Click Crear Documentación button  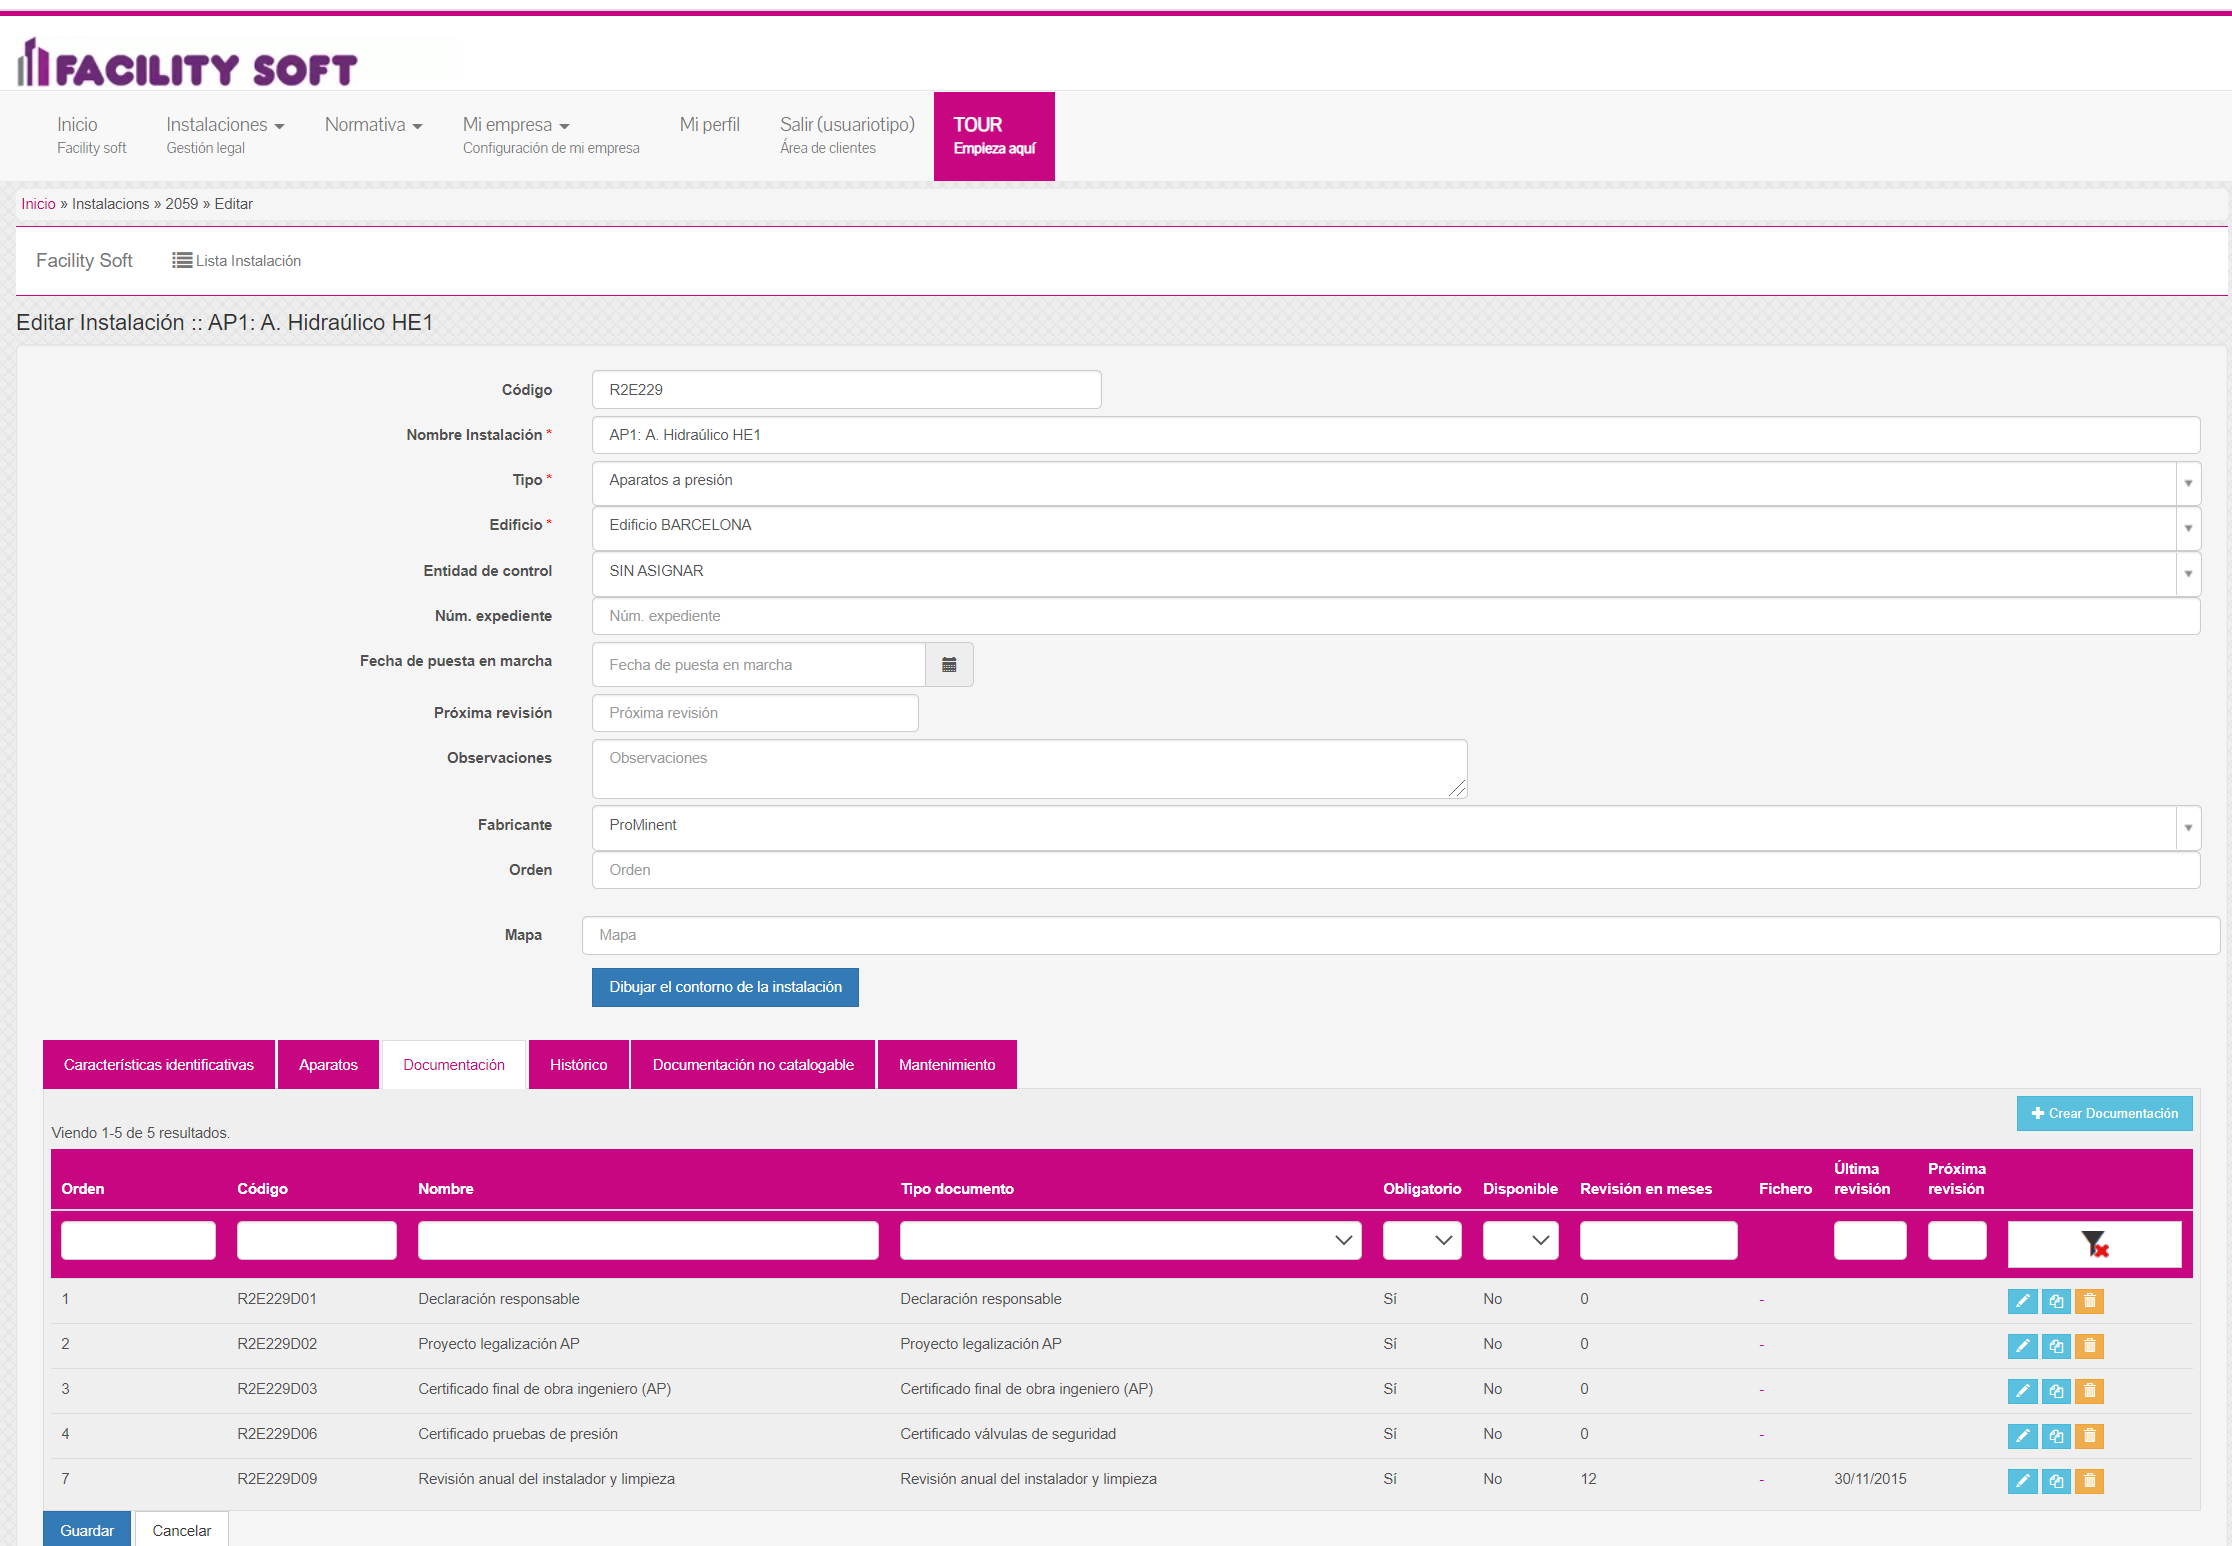coord(2104,1113)
